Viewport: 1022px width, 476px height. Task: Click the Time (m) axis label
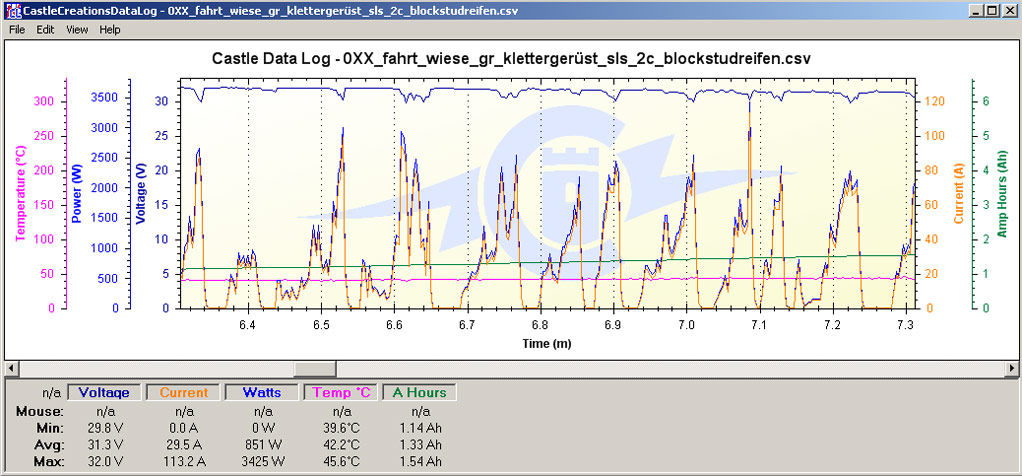[547, 343]
